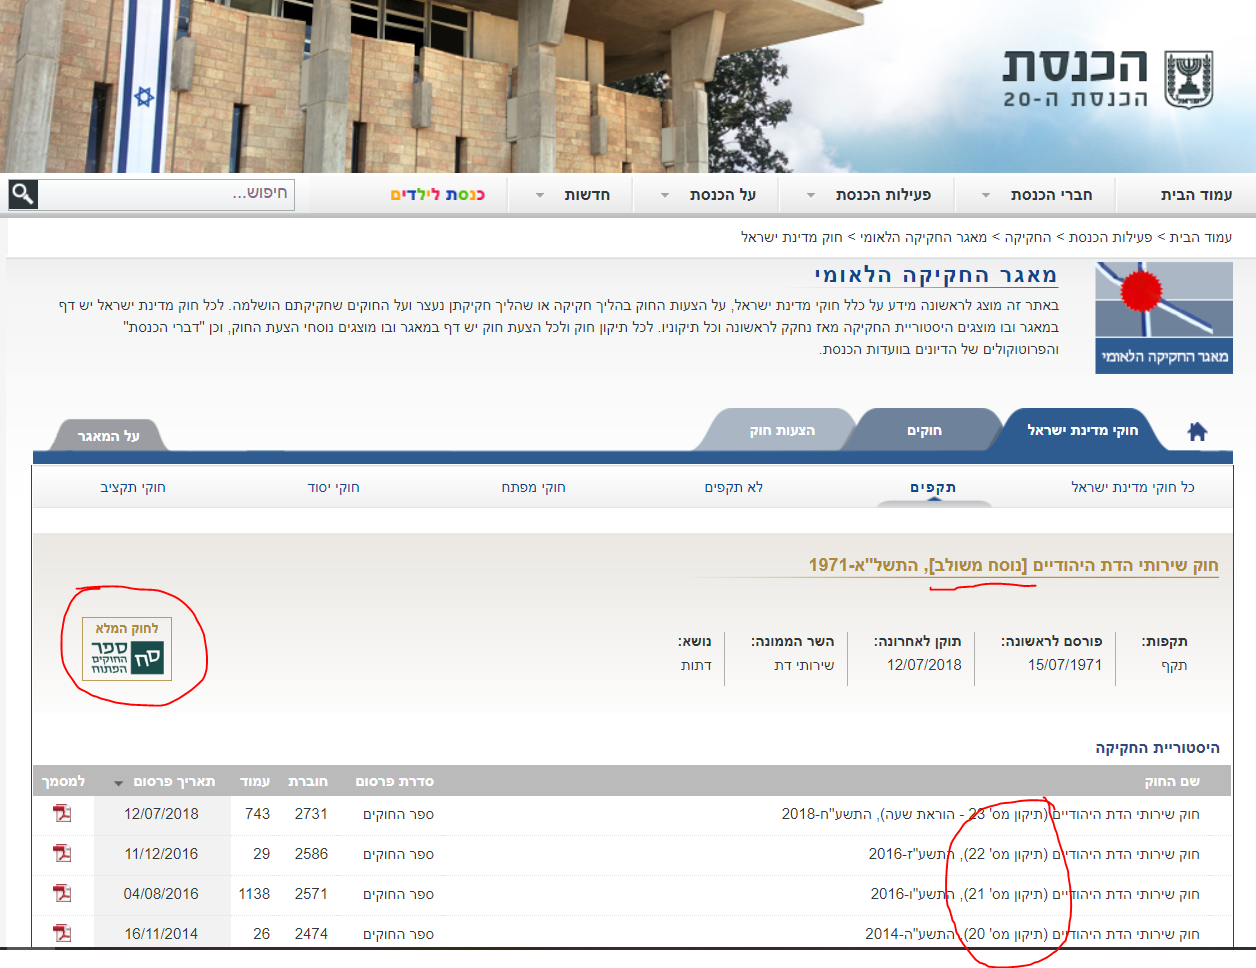The image size is (1256, 968).
Task: Open the law name link for תיקון מס' 22
Action: [1034, 854]
